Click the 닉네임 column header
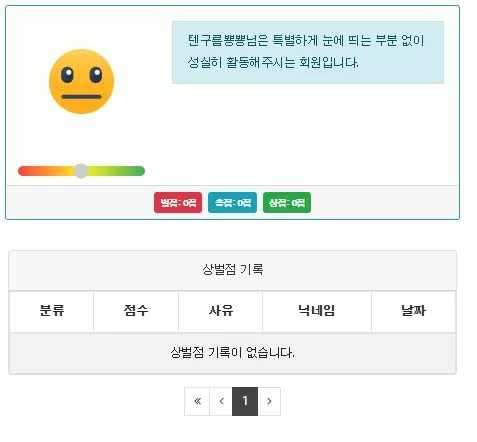Screen dimensions: 477x442 317,311
